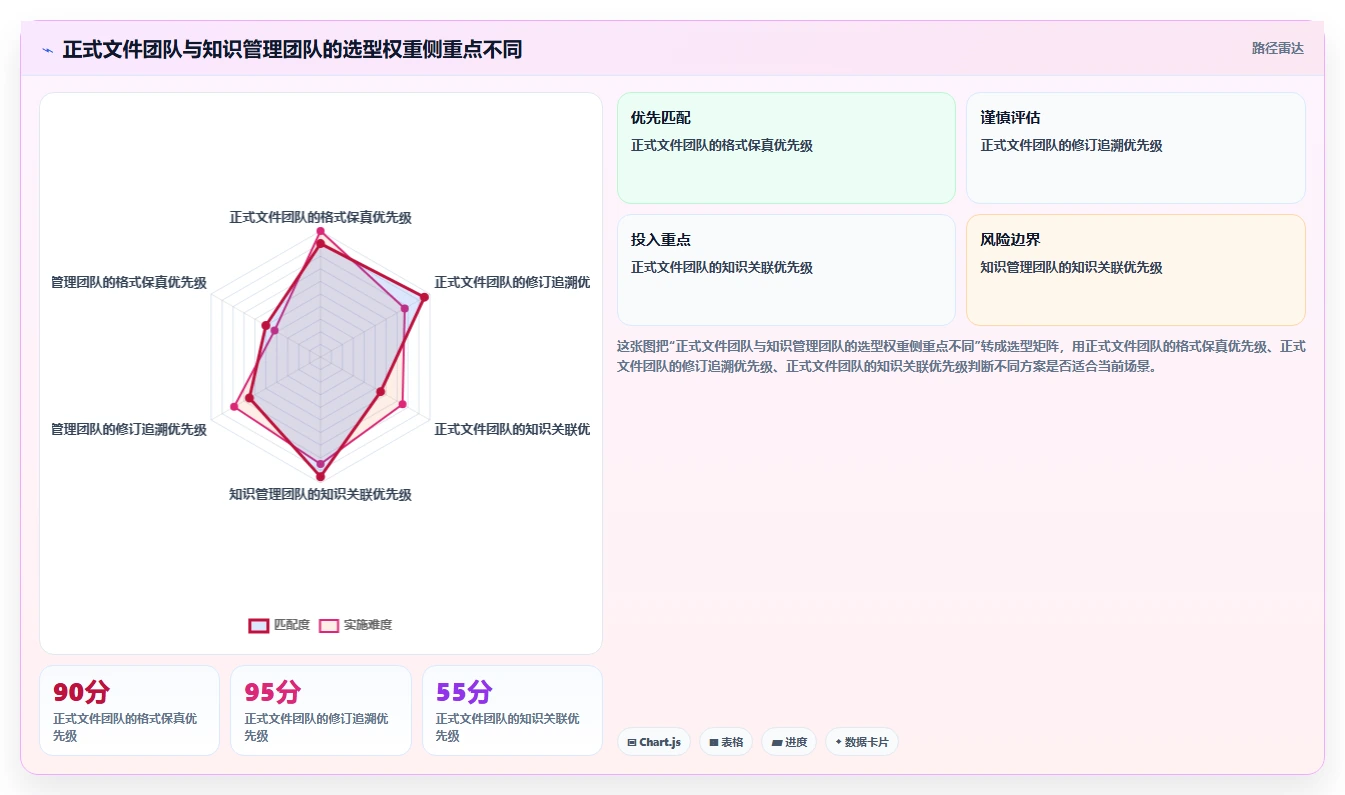Select the 投入重点 card
This screenshot has height=795, width=1345.
tap(786, 270)
